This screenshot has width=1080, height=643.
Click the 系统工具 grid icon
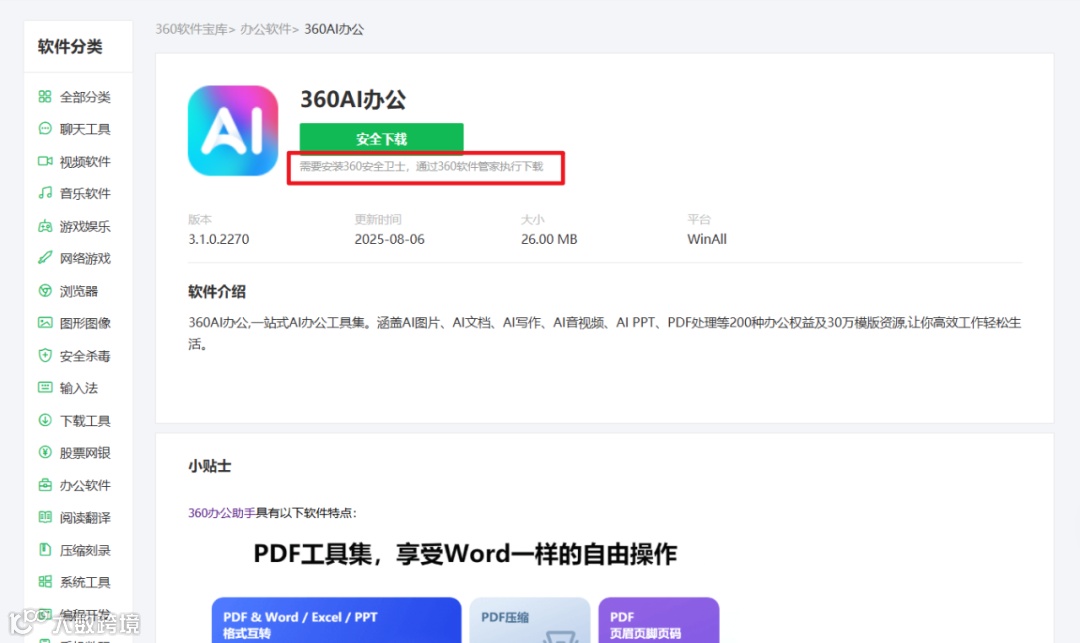point(45,582)
